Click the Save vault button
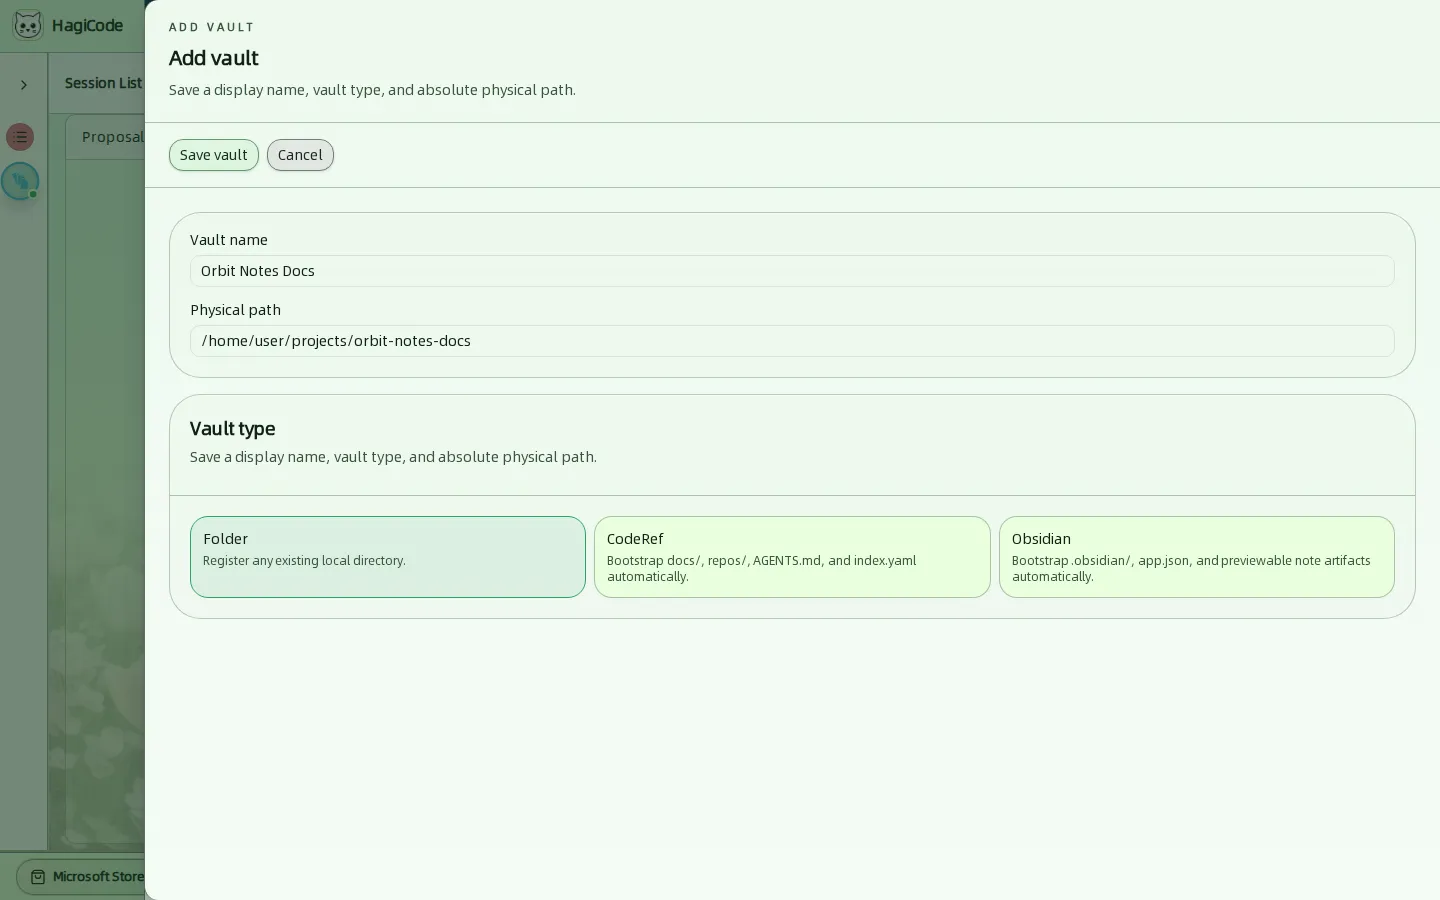This screenshot has width=1440, height=900. pyautogui.click(x=214, y=155)
